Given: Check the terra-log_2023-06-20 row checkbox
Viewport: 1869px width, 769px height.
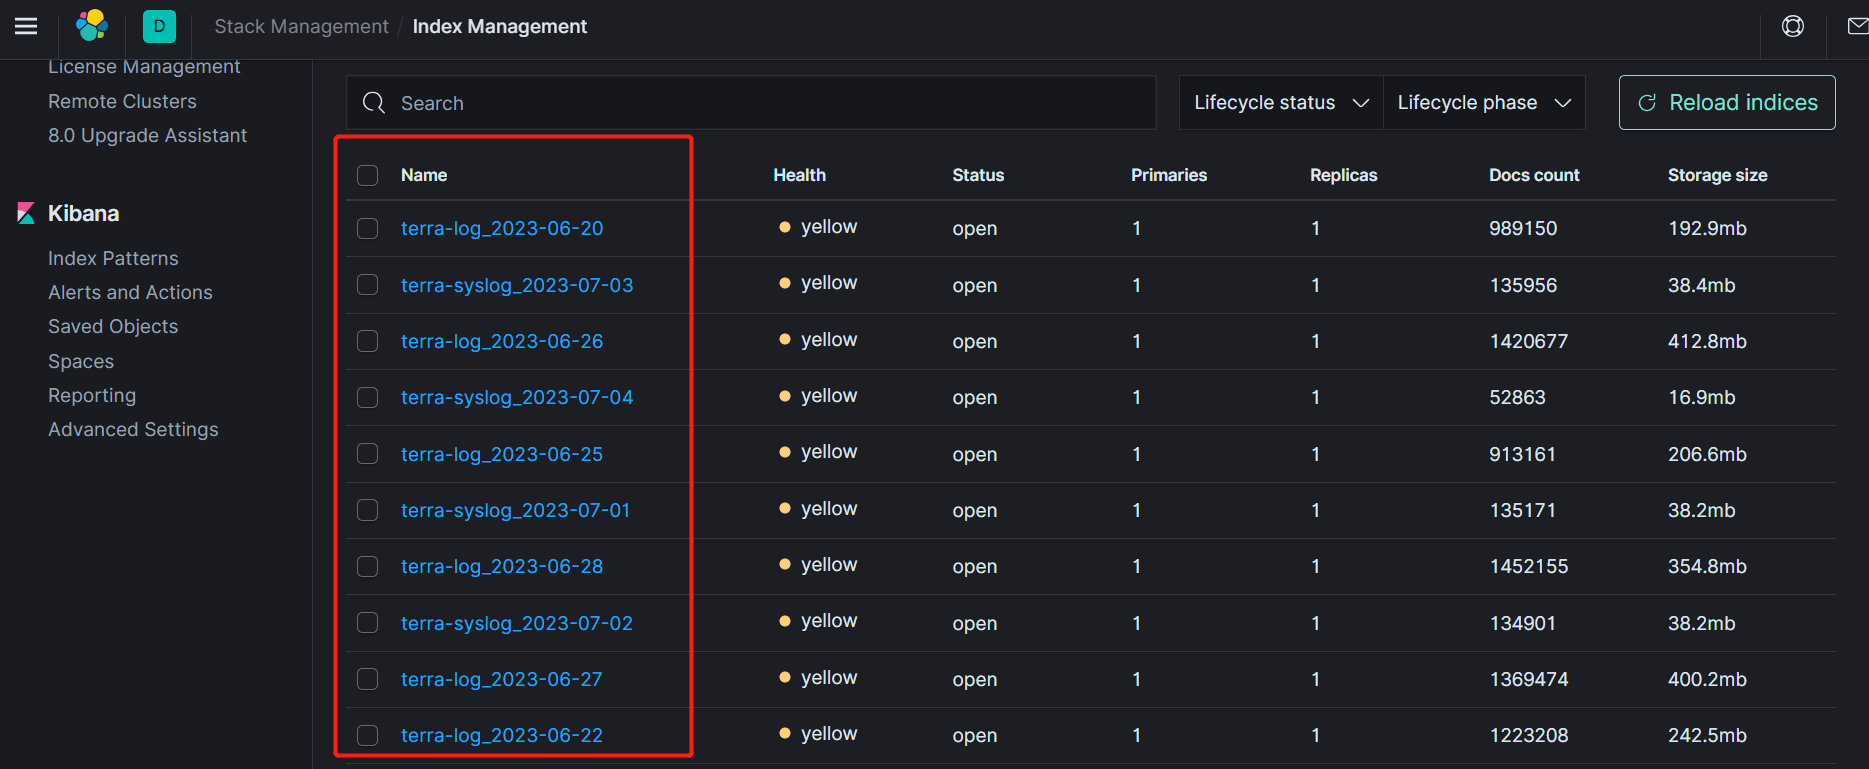Looking at the screenshot, I should click(x=368, y=228).
